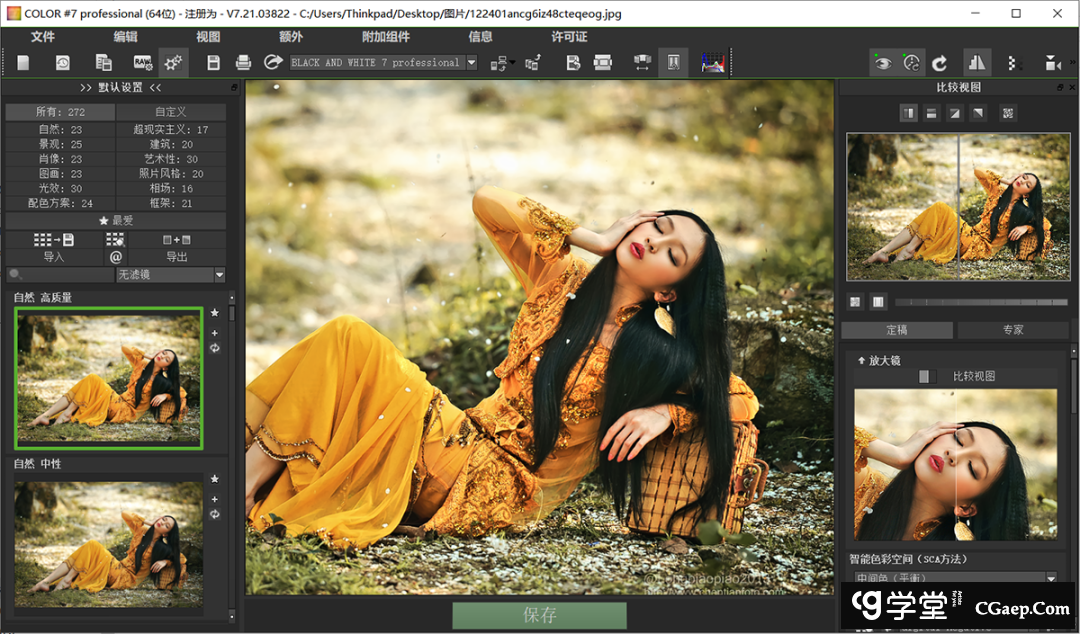Select the diagonal split comparison icon
Image resolution: width=1080 pixels, height=634 pixels.
(x=955, y=113)
